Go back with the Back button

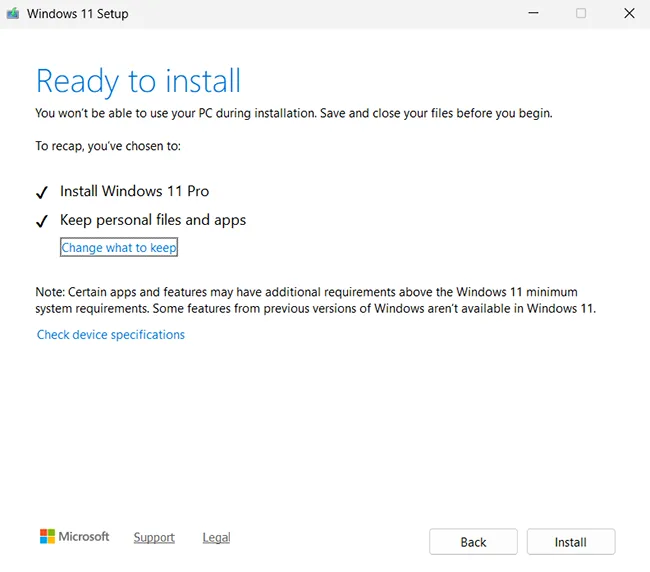click(473, 541)
